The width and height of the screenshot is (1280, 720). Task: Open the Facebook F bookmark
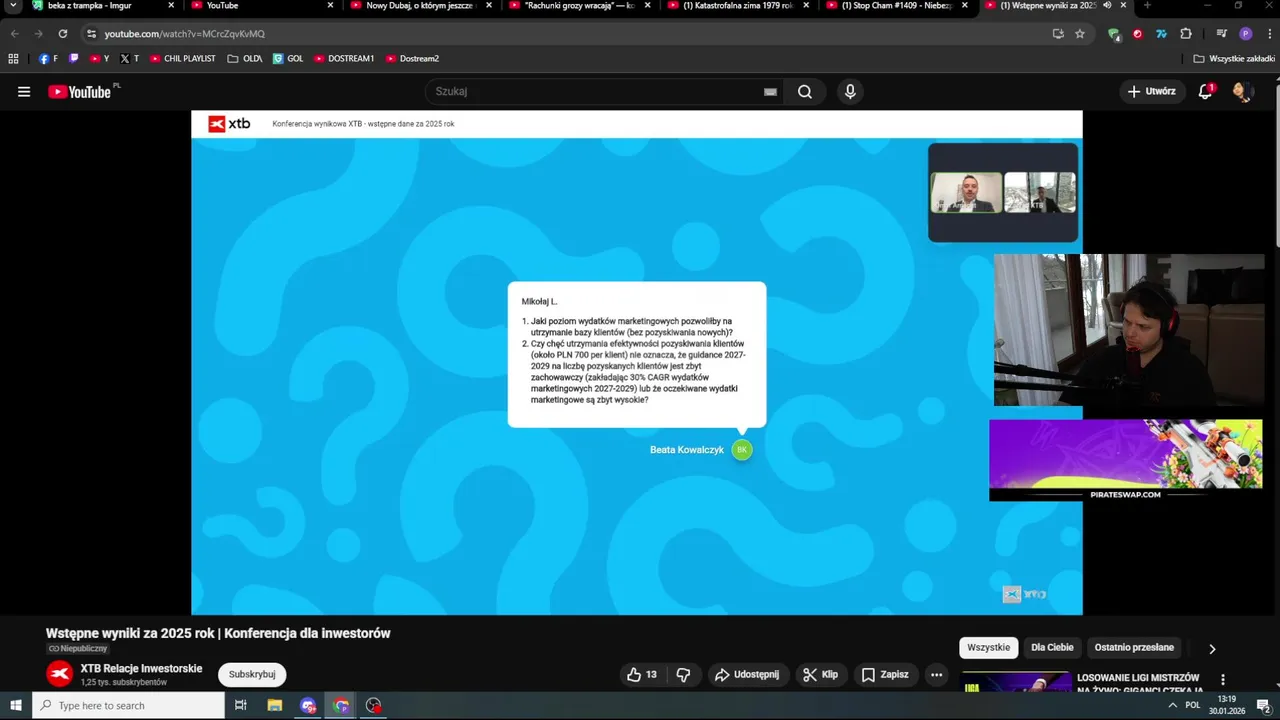48,59
